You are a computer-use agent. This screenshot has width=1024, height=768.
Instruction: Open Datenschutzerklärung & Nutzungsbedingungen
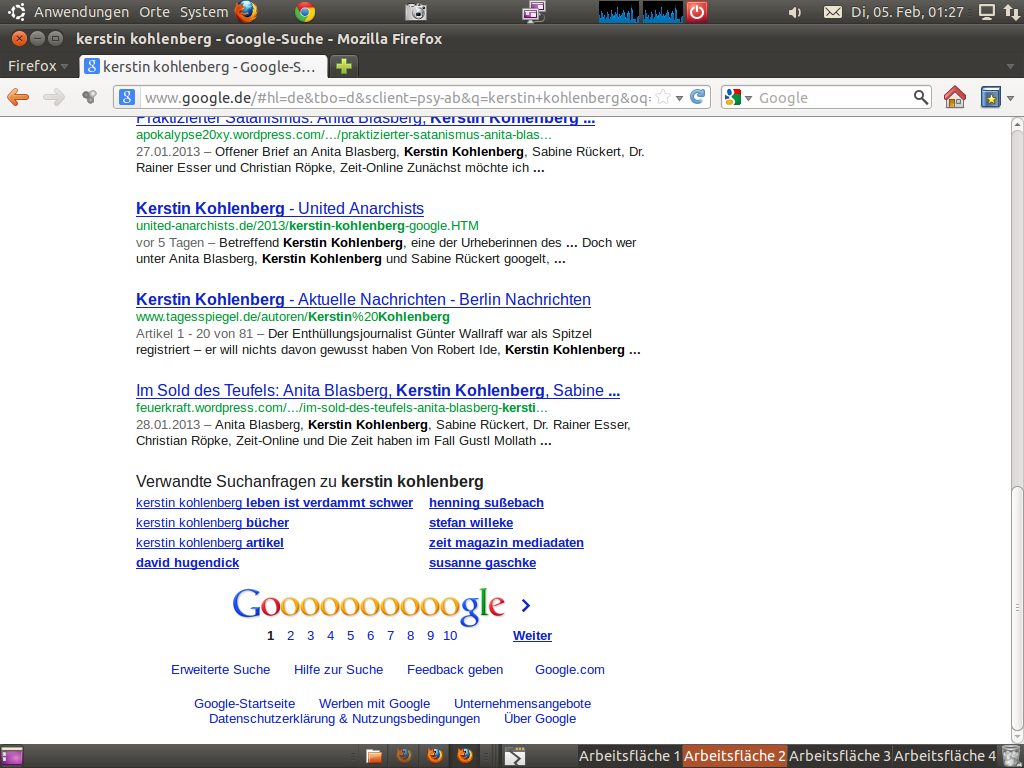coord(344,718)
